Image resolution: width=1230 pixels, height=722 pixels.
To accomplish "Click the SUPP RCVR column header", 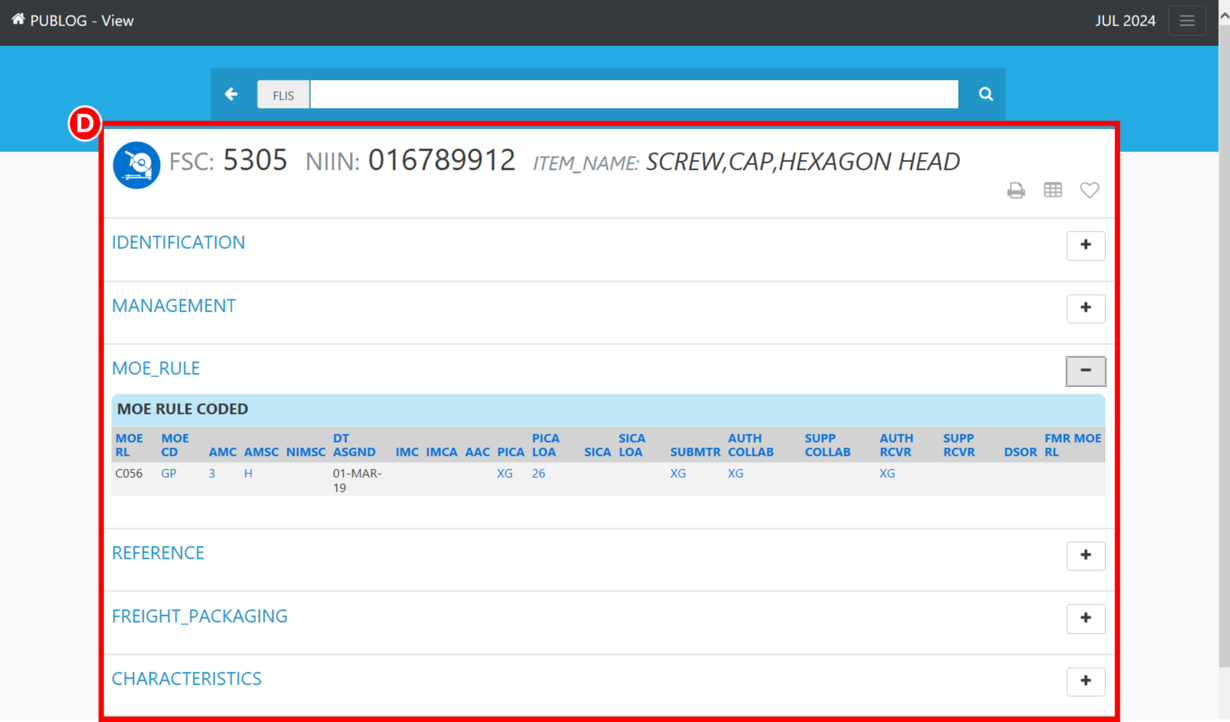I will point(959,445).
